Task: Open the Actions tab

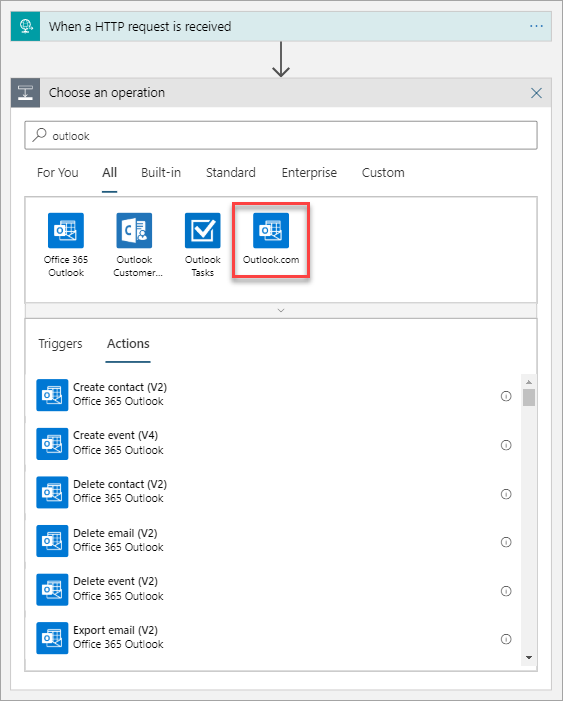Action: pyautogui.click(x=128, y=344)
